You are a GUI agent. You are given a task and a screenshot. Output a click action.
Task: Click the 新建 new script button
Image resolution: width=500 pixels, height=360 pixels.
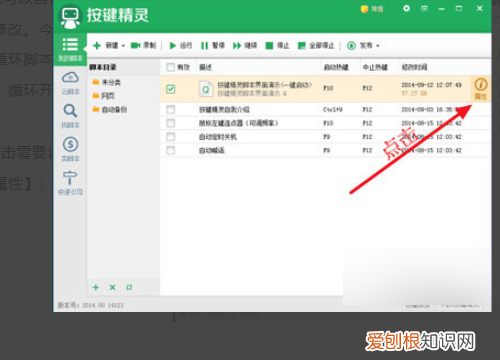(106, 45)
